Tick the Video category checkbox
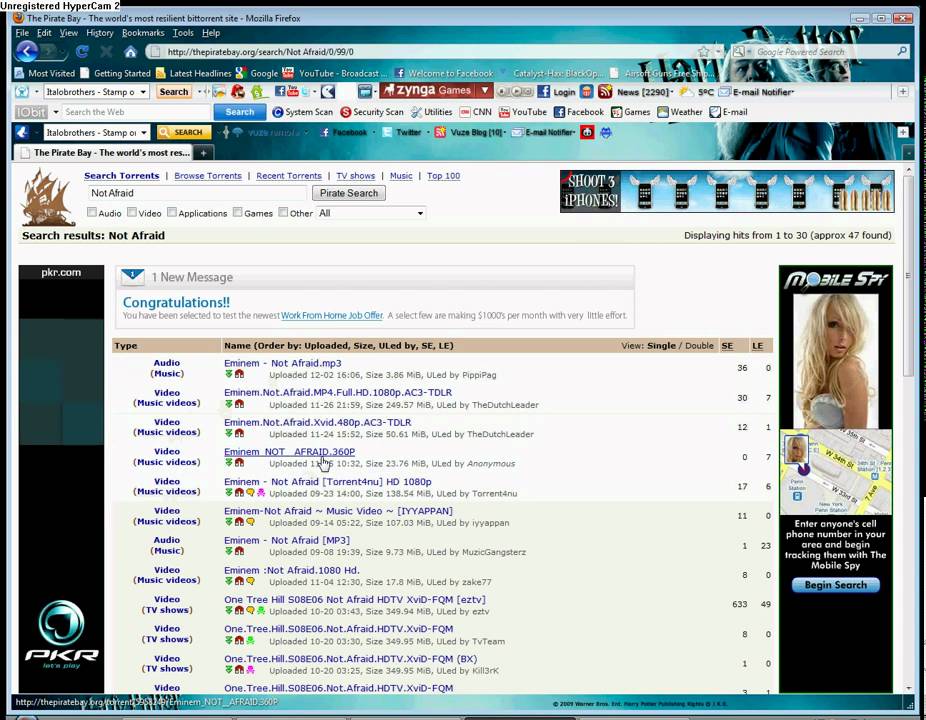This screenshot has width=926, height=720. [132, 212]
